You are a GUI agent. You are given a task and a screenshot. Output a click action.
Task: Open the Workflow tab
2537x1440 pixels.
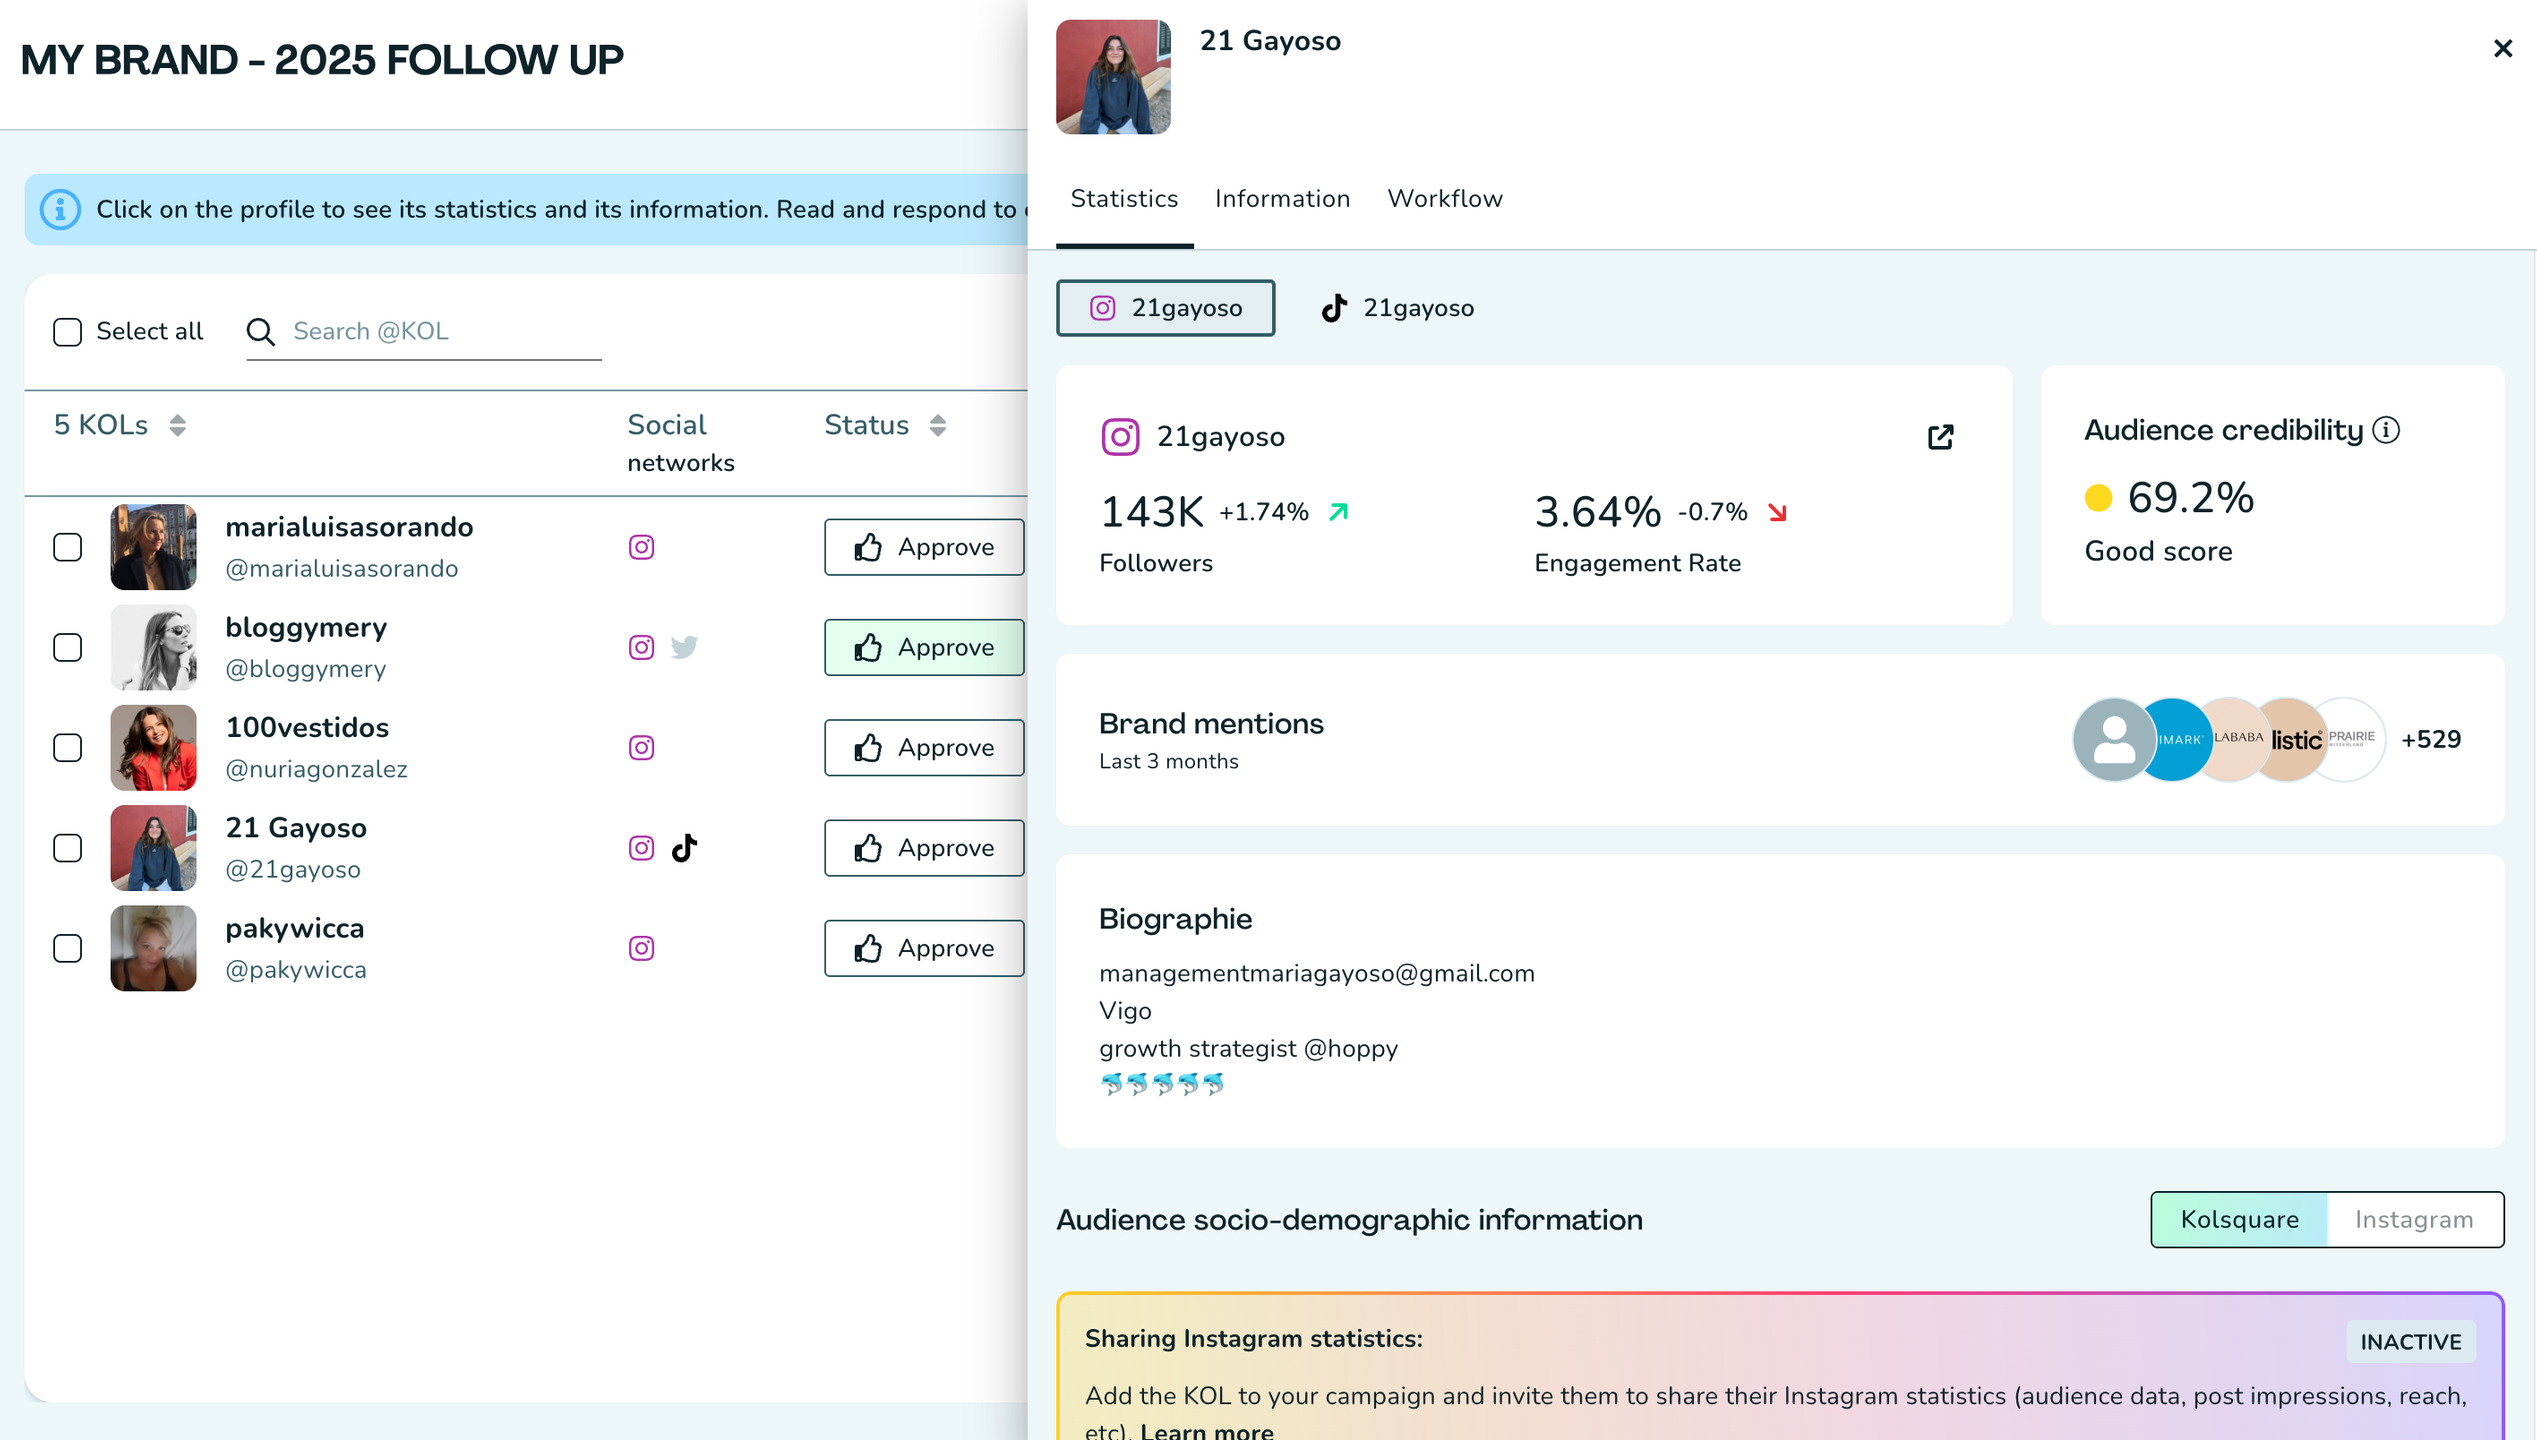point(1444,198)
